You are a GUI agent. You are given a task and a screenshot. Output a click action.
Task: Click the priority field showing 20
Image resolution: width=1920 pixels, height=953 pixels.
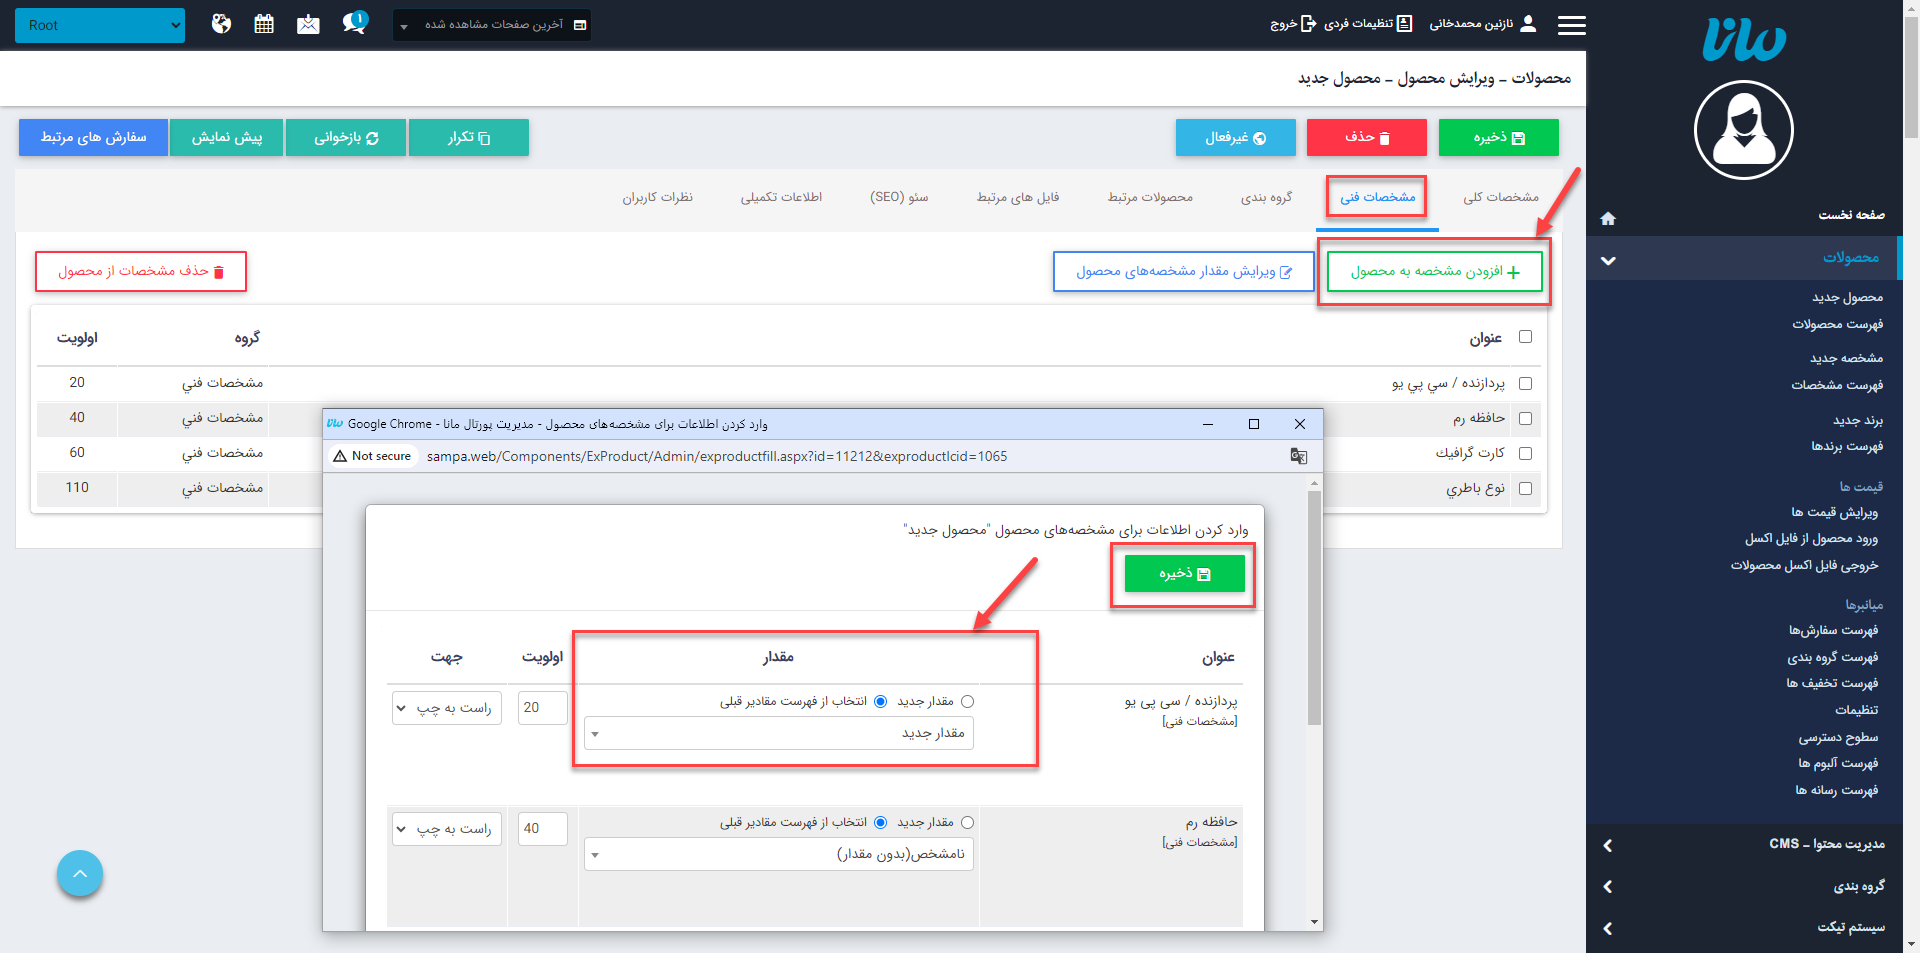tap(543, 708)
